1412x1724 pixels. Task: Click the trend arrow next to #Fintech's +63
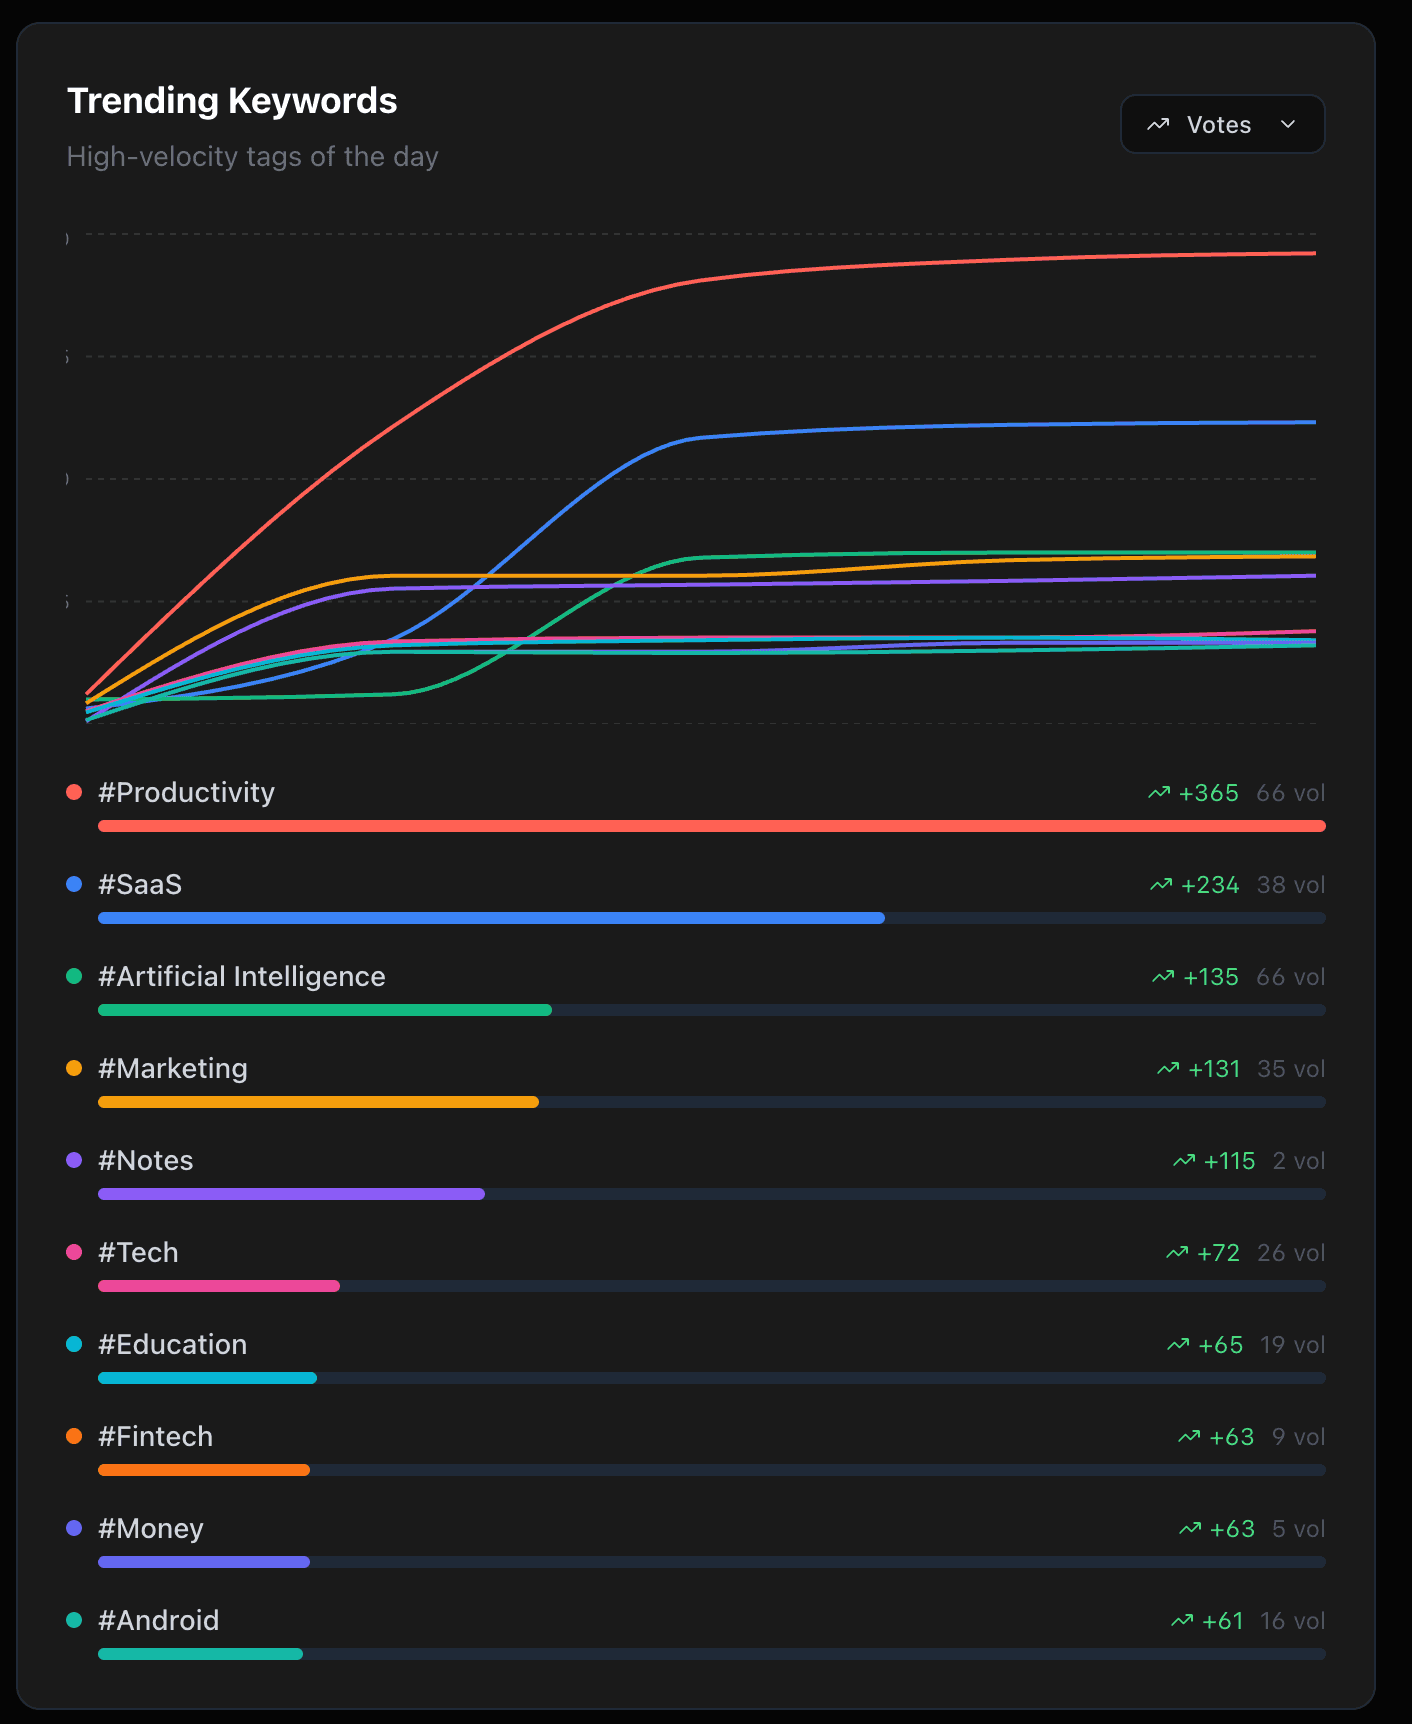tap(1188, 1436)
